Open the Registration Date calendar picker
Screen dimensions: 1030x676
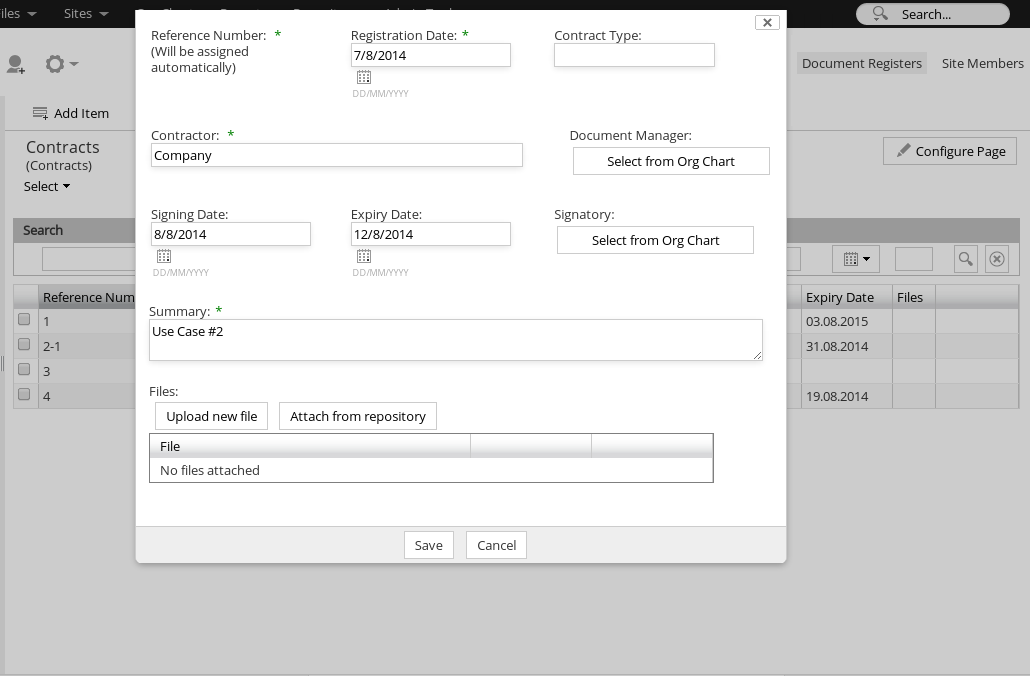(364, 77)
